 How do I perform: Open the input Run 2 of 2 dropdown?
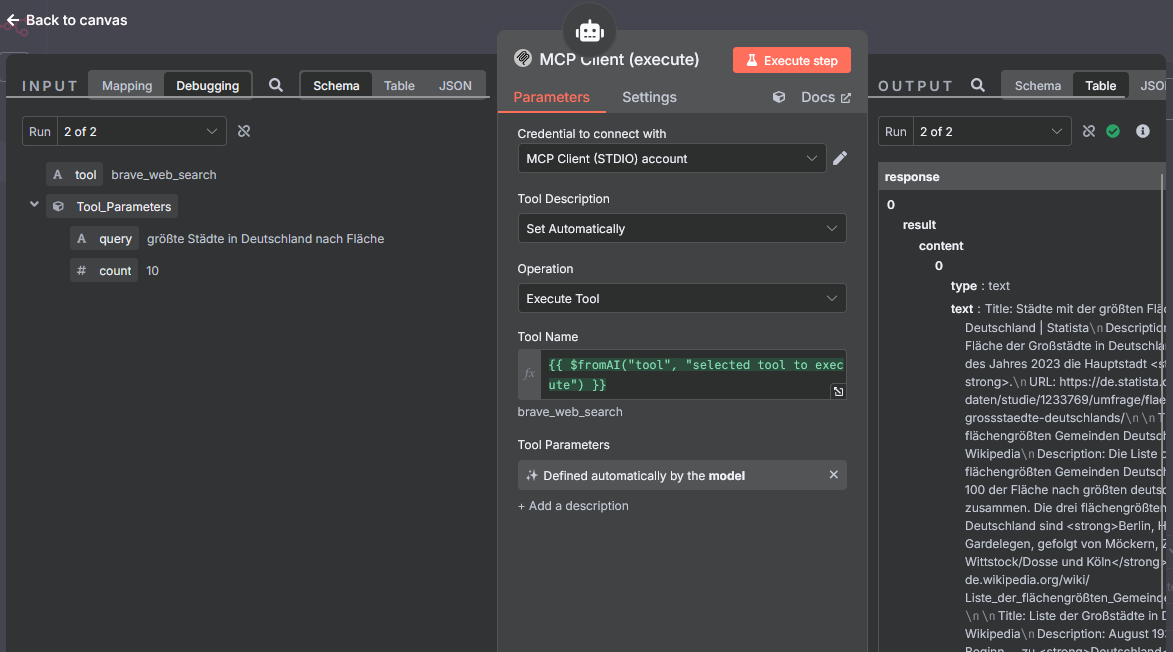(x=141, y=131)
